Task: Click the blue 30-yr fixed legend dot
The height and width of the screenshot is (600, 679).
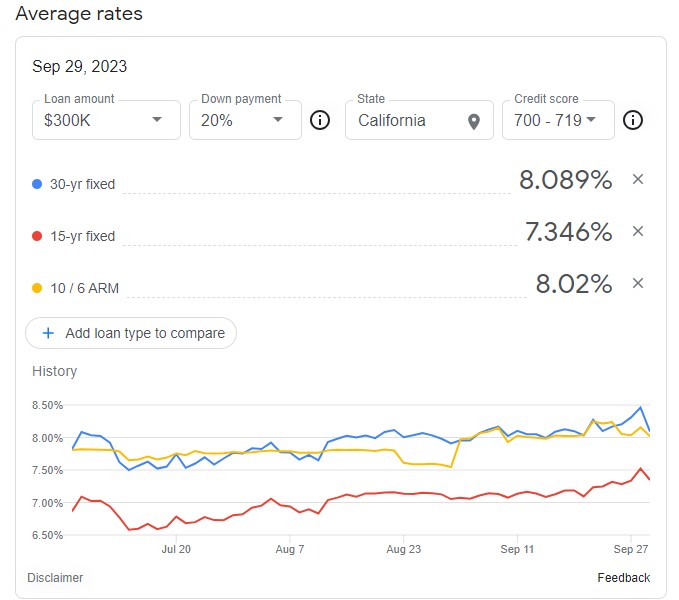Action: tap(37, 184)
